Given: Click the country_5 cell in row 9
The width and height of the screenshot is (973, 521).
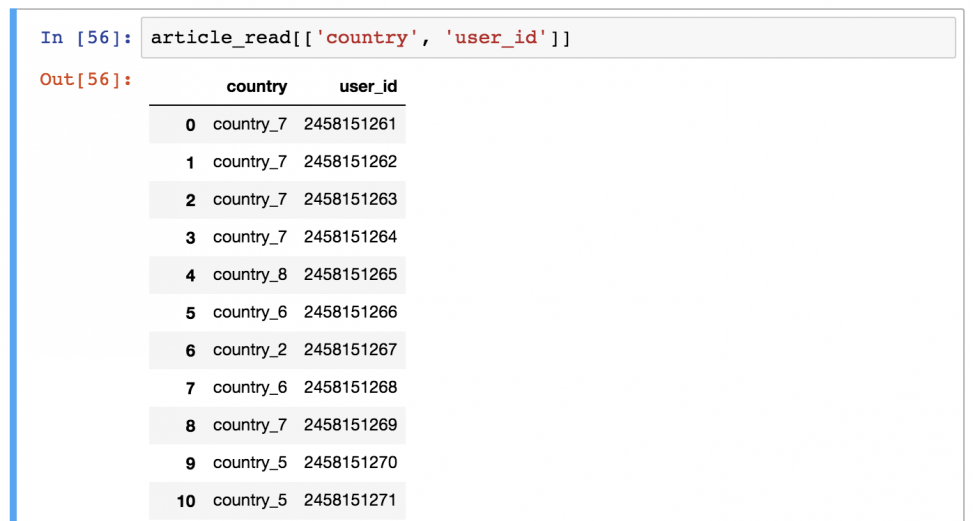Looking at the screenshot, I should pyautogui.click(x=250, y=462).
